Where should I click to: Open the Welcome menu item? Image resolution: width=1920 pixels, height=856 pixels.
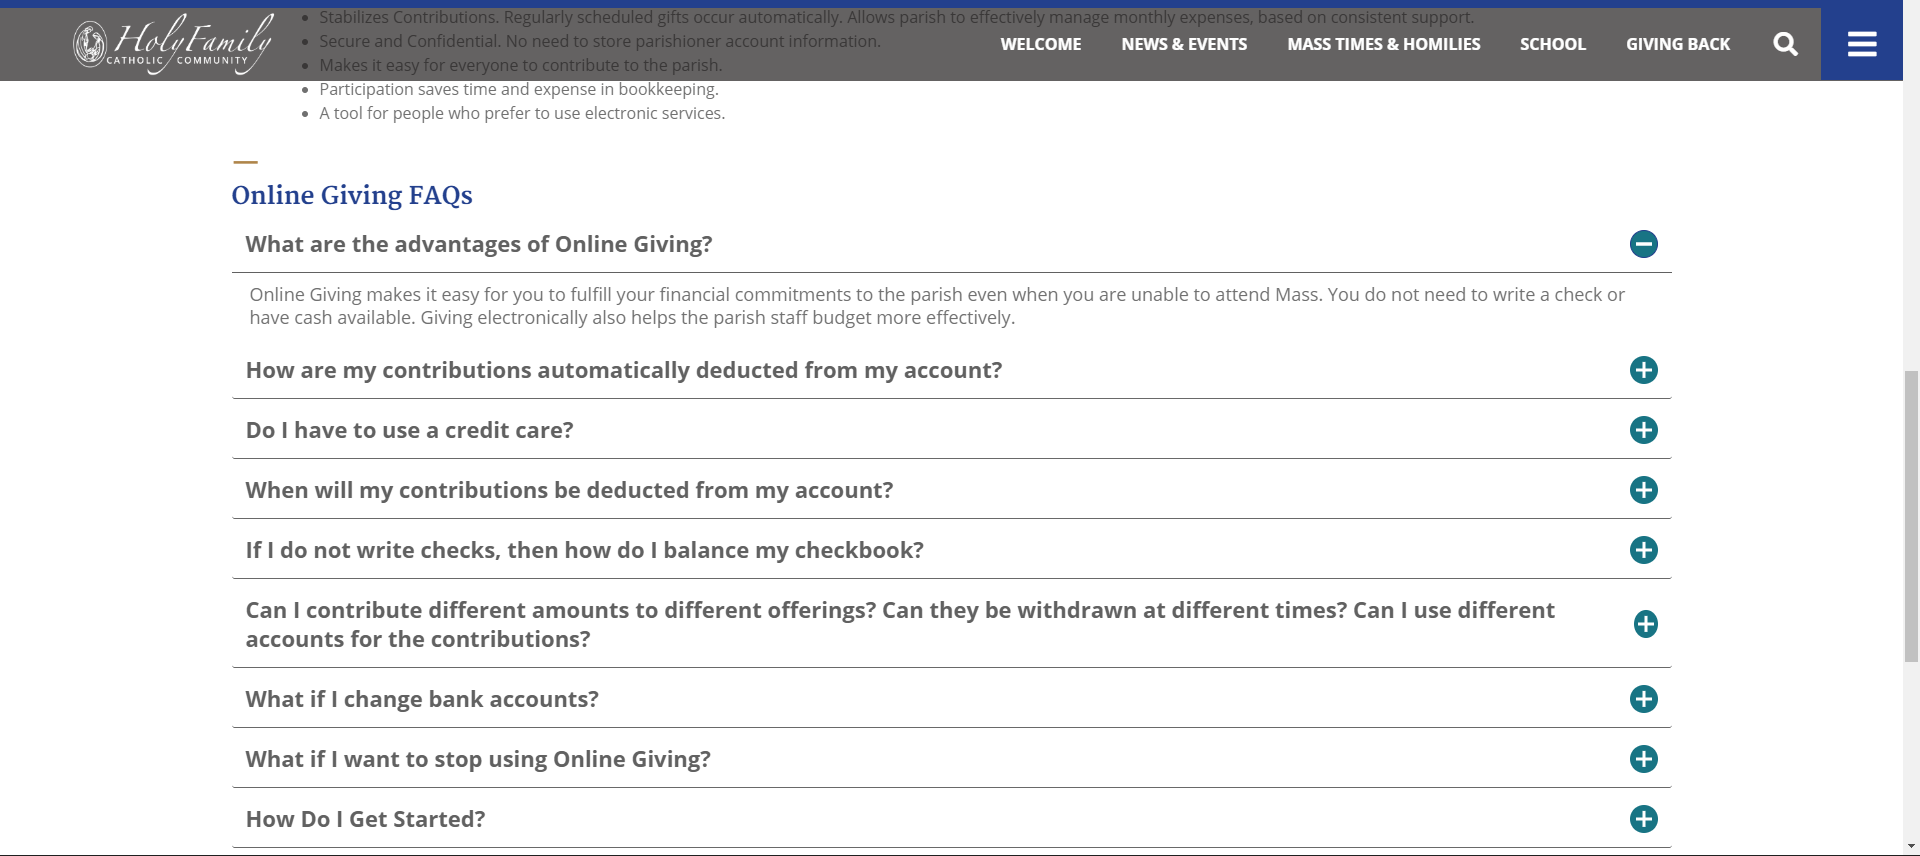pos(1040,44)
